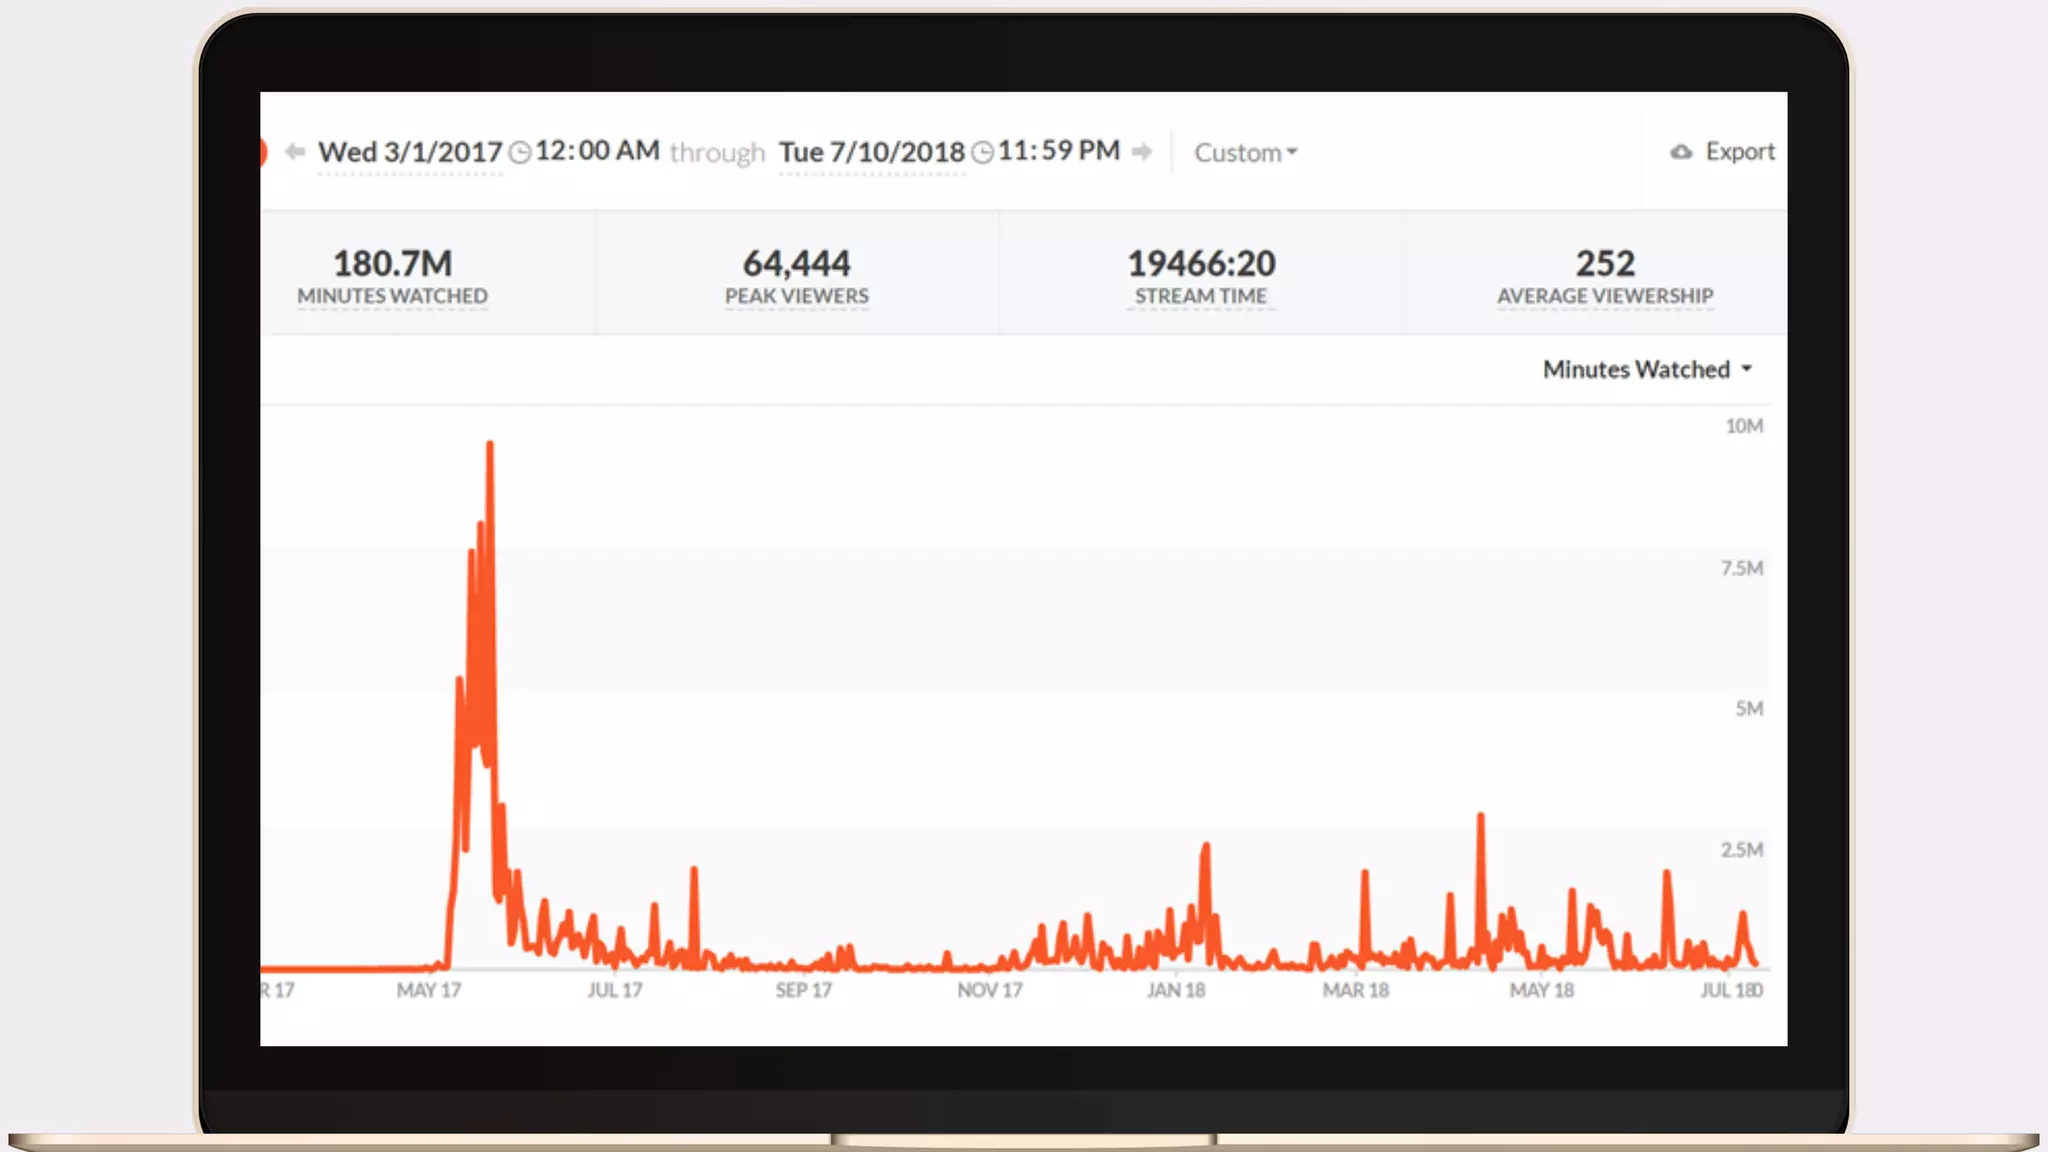Click the Export cloud icon

tap(1681, 152)
